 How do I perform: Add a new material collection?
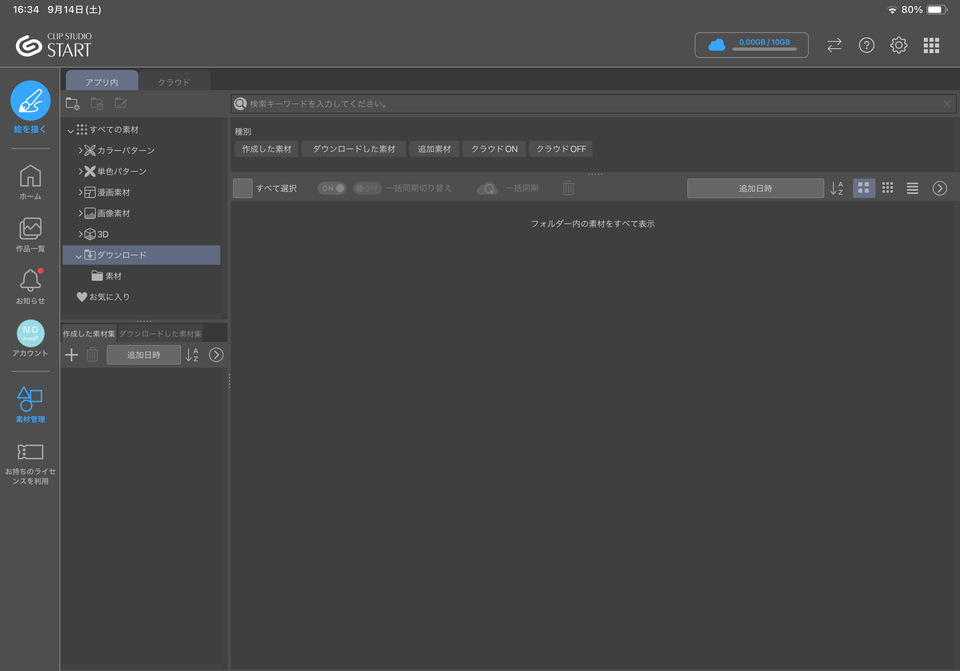click(72, 354)
